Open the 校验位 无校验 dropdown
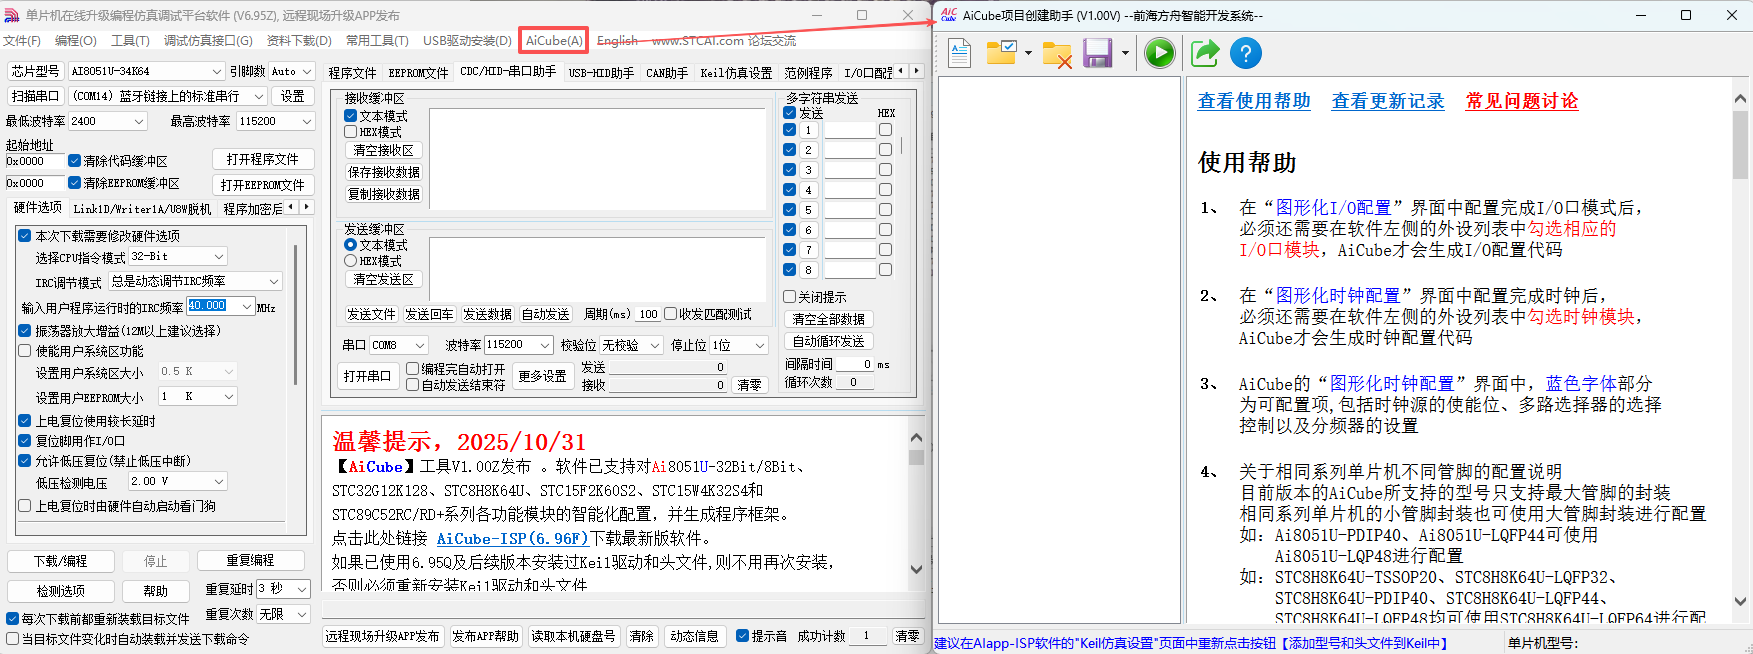This screenshot has width=1753, height=654. click(x=655, y=345)
